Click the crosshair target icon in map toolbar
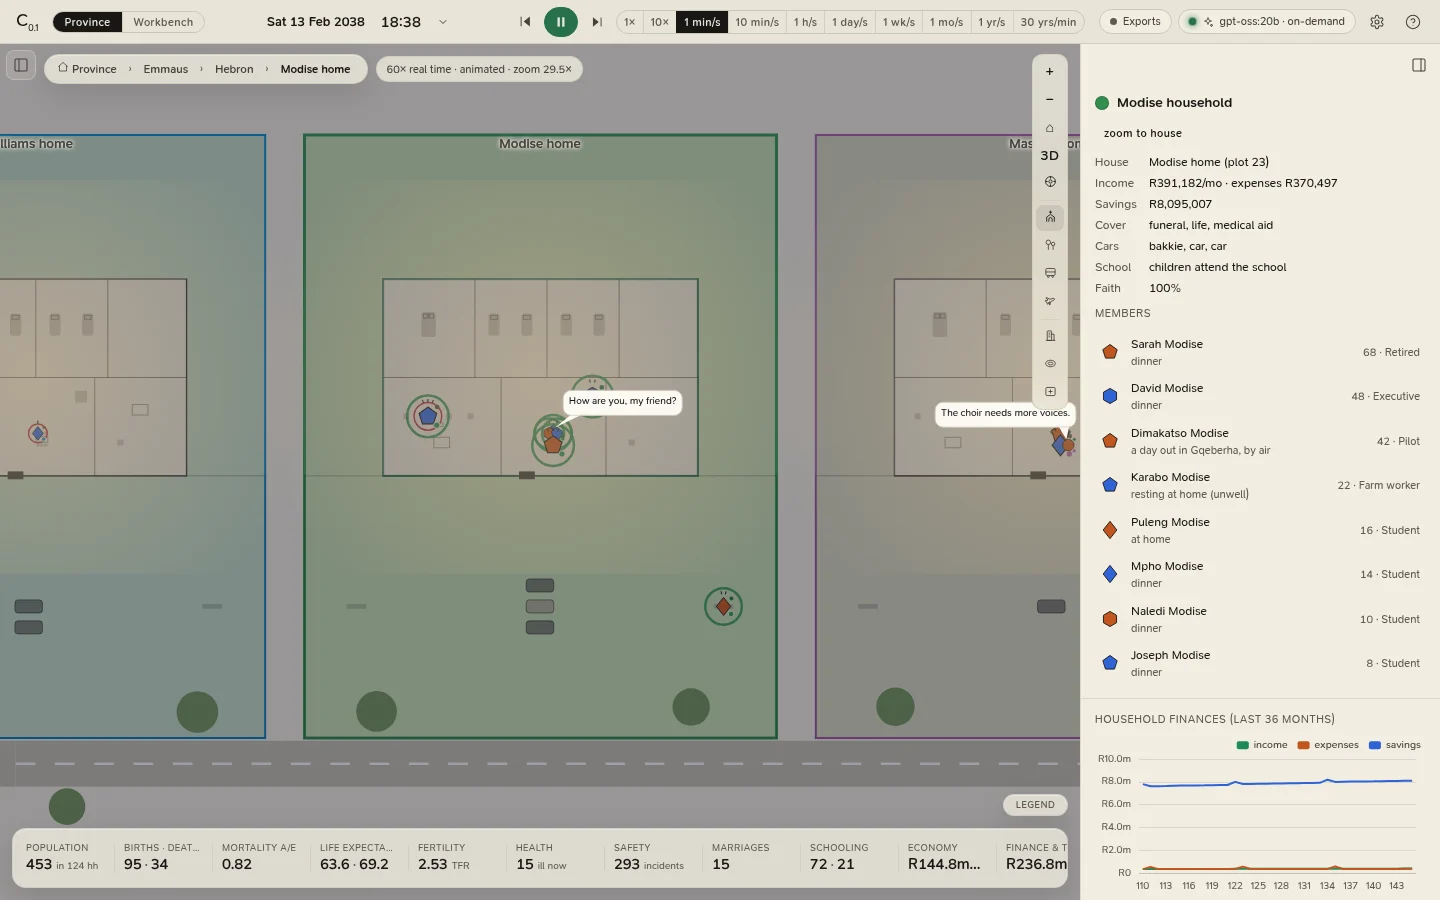 (x=1050, y=182)
